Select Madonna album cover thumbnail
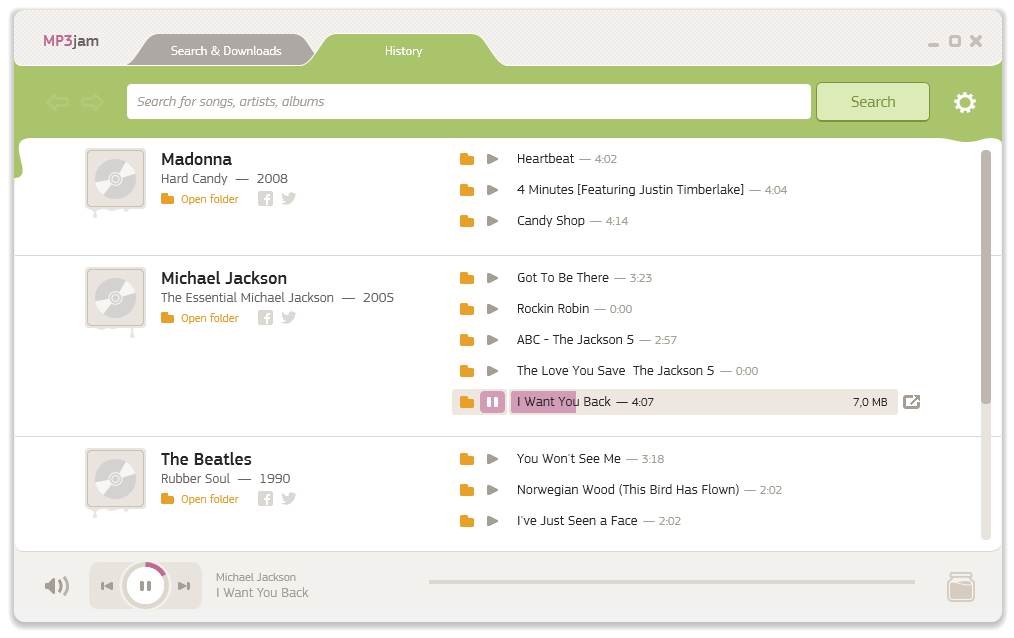1014x638 pixels. pyautogui.click(x=116, y=179)
